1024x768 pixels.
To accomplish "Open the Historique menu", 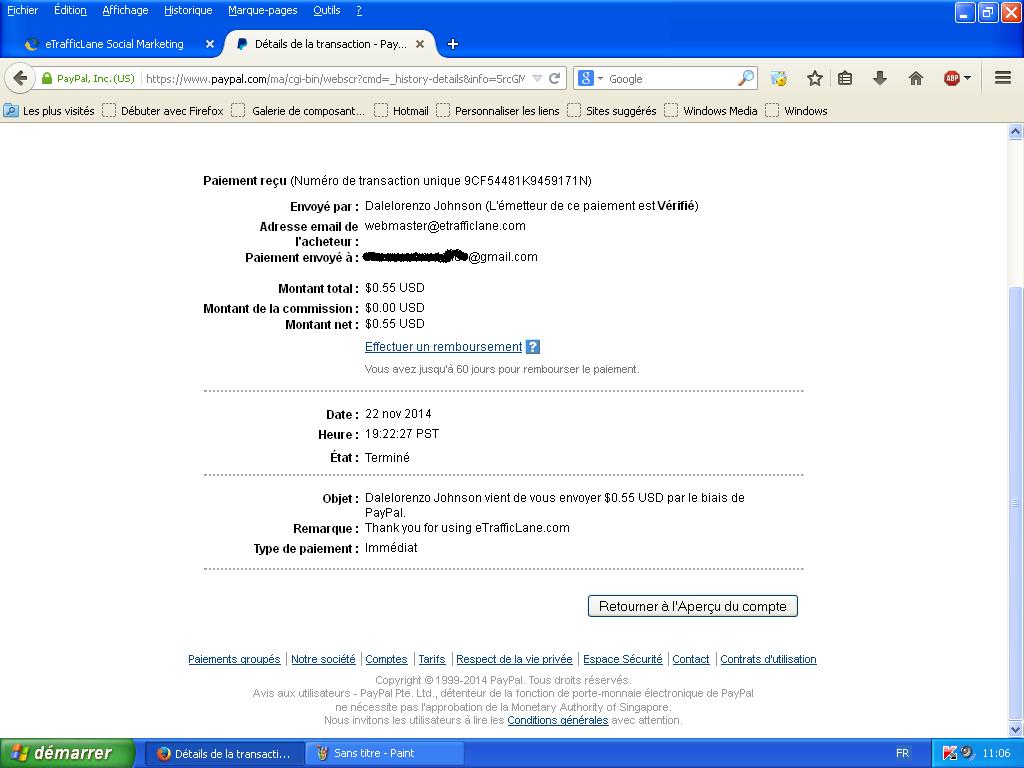I will (x=188, y=10).
